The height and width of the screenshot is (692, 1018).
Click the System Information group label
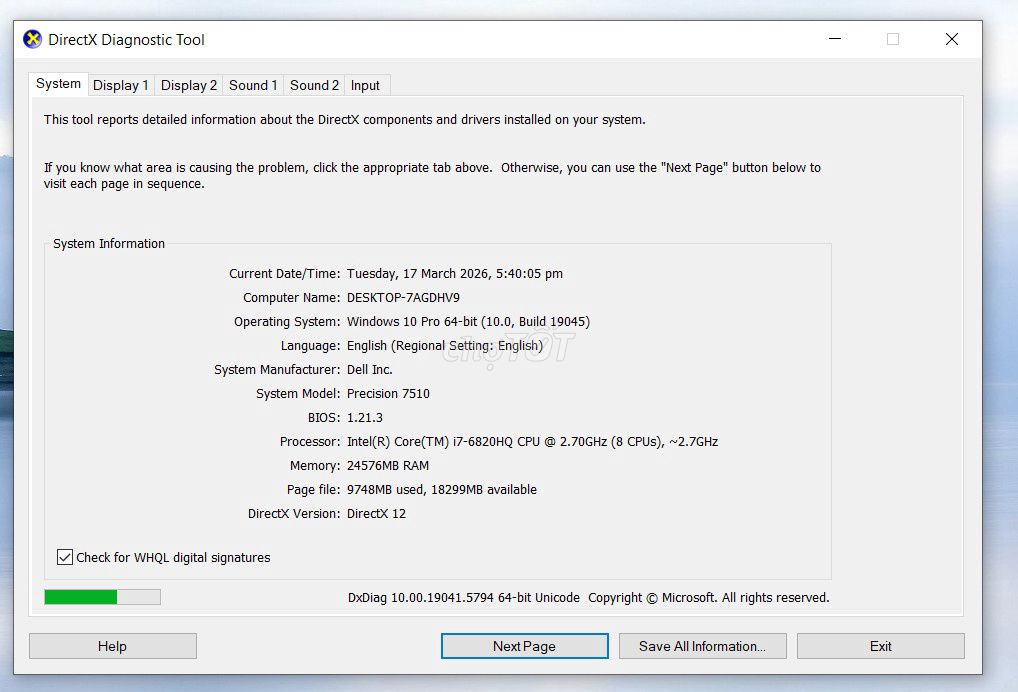(x=109, y=244)
